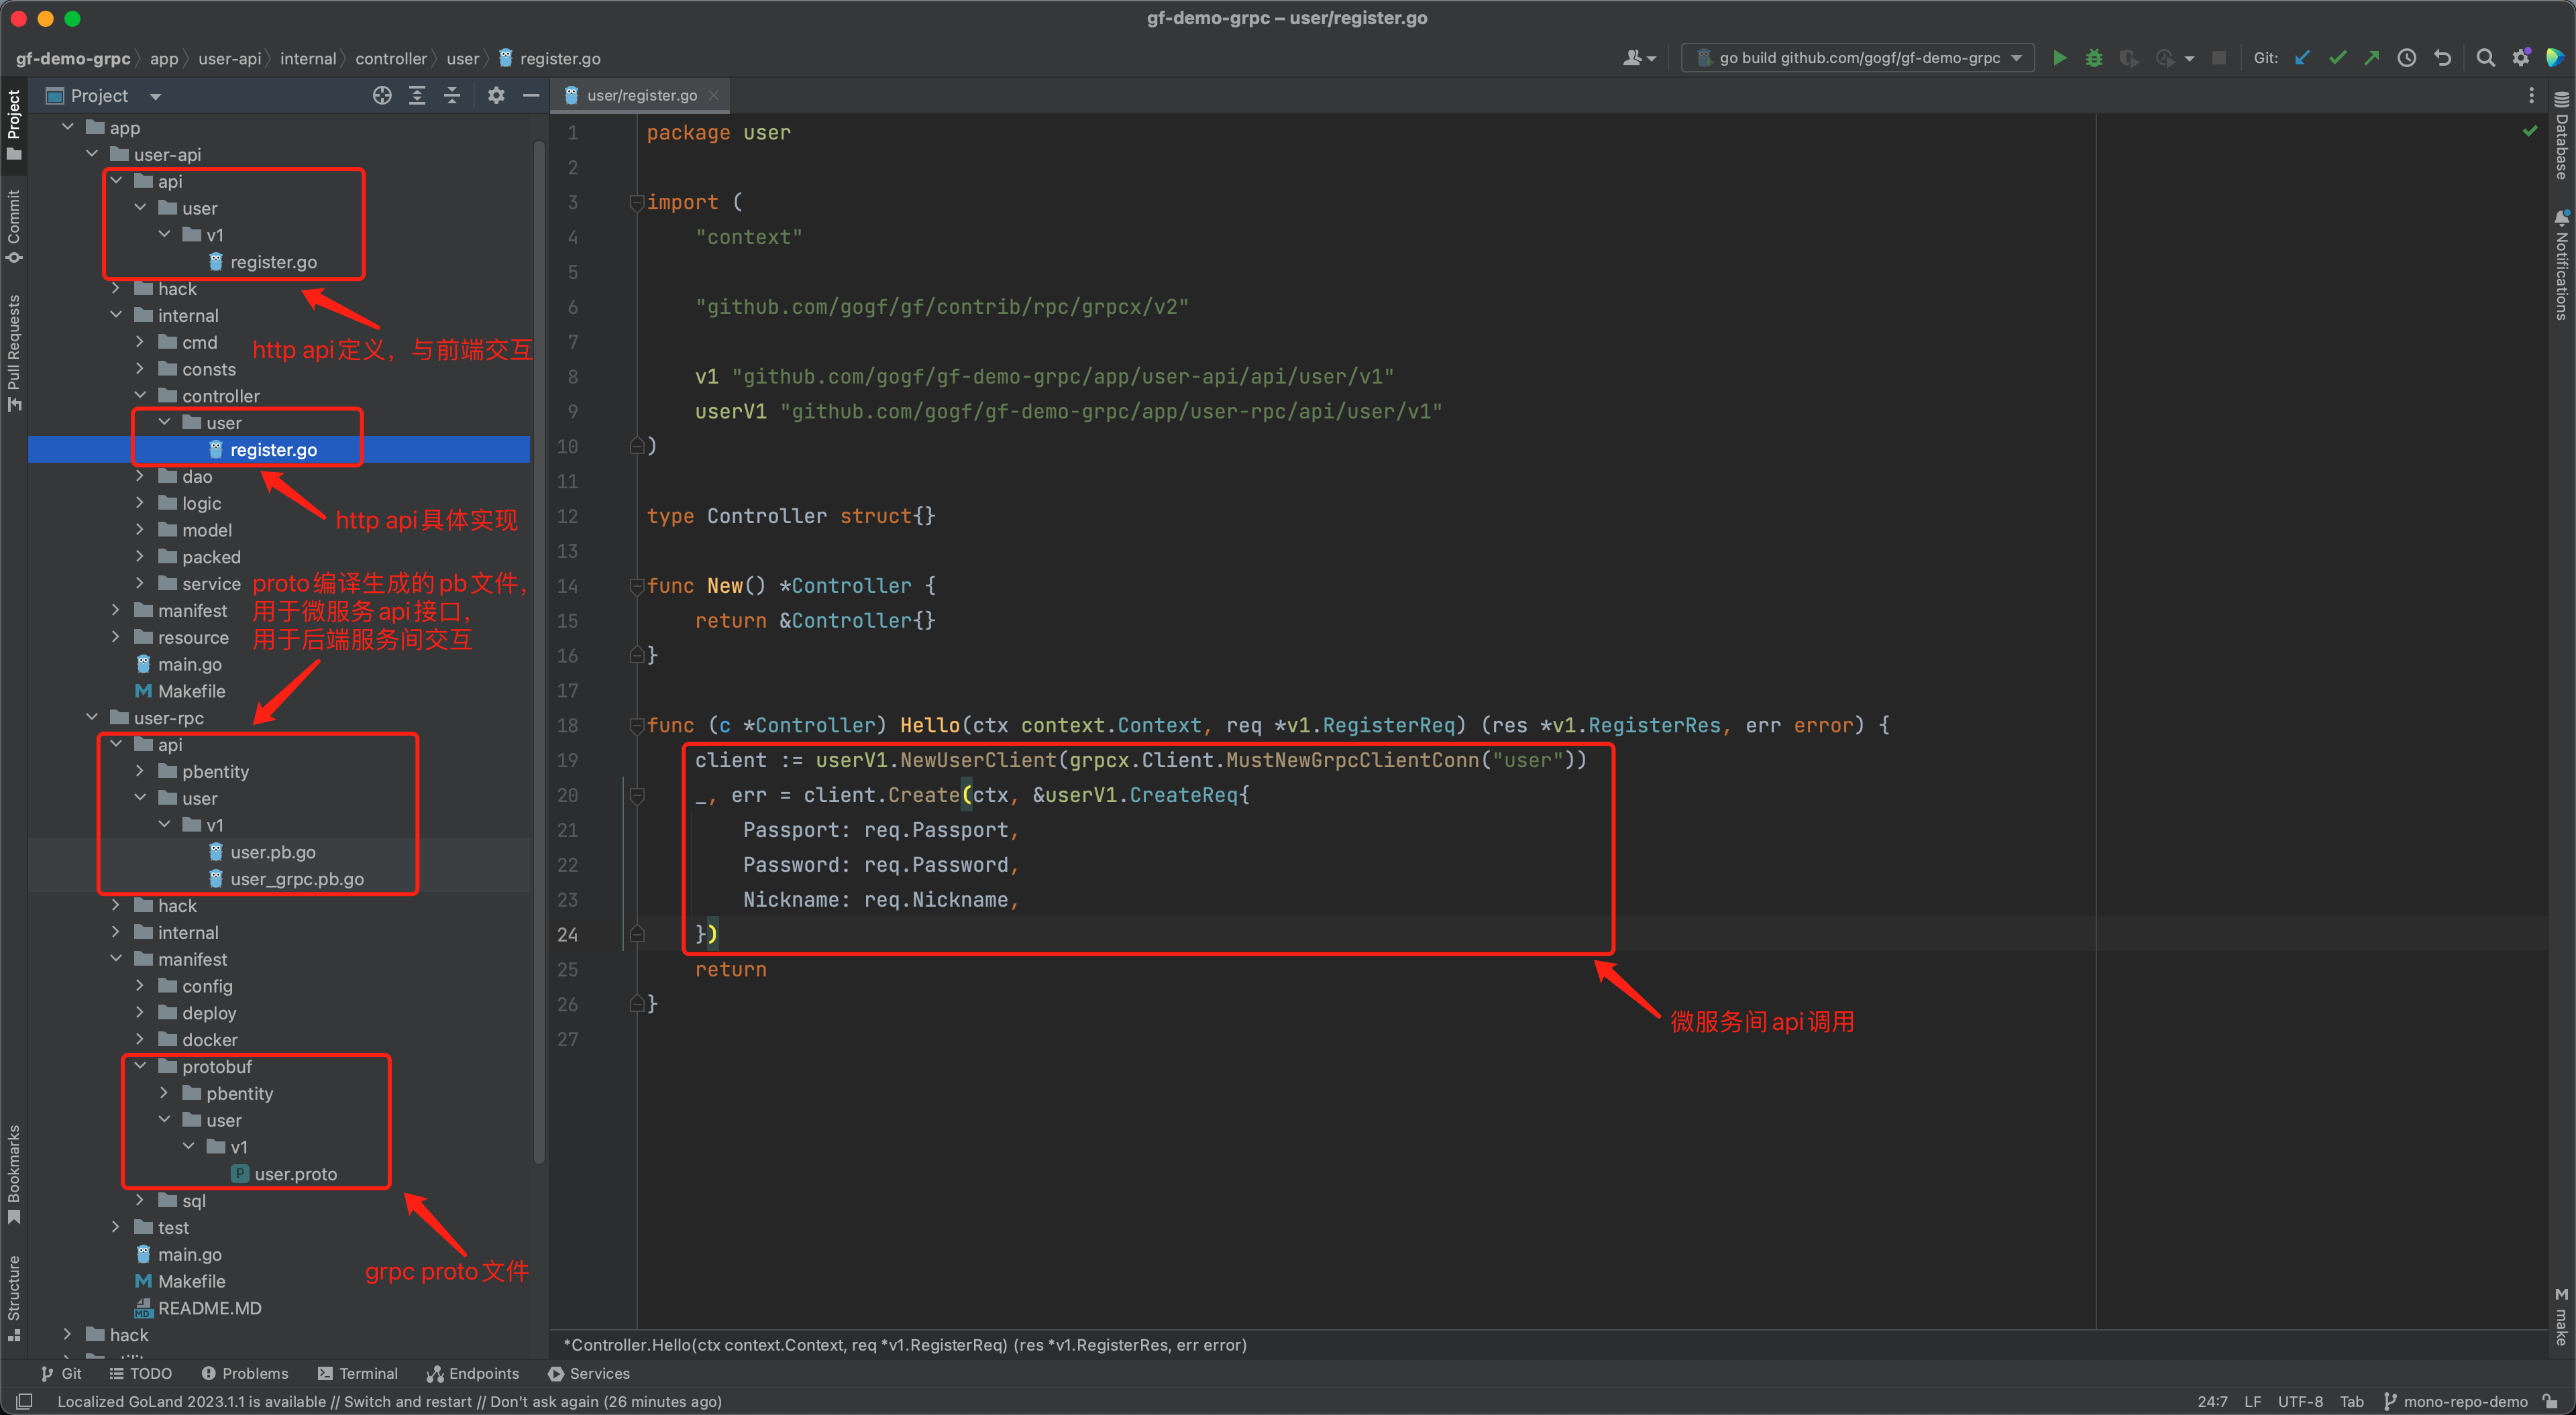Screen dimensions: 2576x1415
Task: Open Project panel settings gear
Action: [496, 95]
